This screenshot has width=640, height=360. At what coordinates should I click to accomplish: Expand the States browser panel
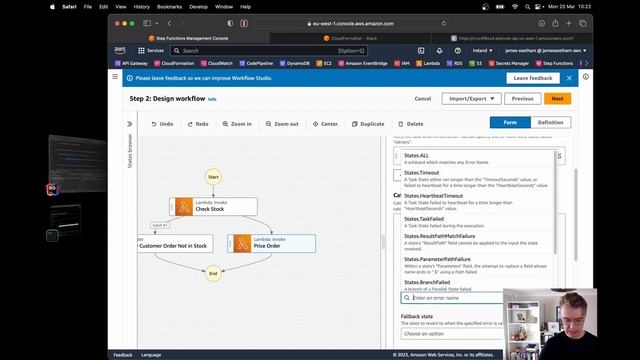tap(130, 124)
